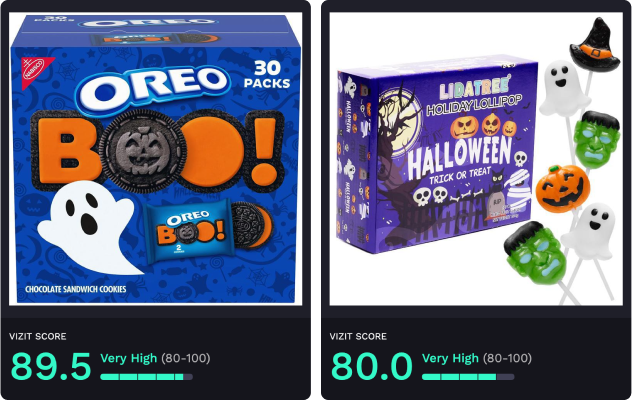
Task: Click the 80.0 Vizit score value
Action: (x=372, y=366)
